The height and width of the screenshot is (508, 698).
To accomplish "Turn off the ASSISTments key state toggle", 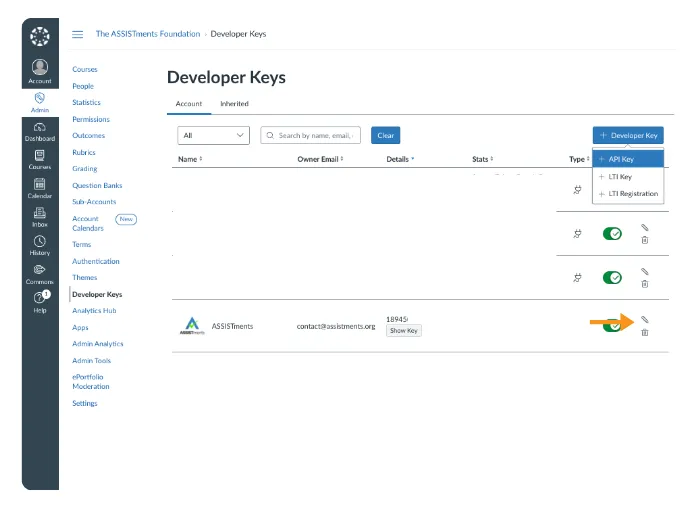I will 612,325.
